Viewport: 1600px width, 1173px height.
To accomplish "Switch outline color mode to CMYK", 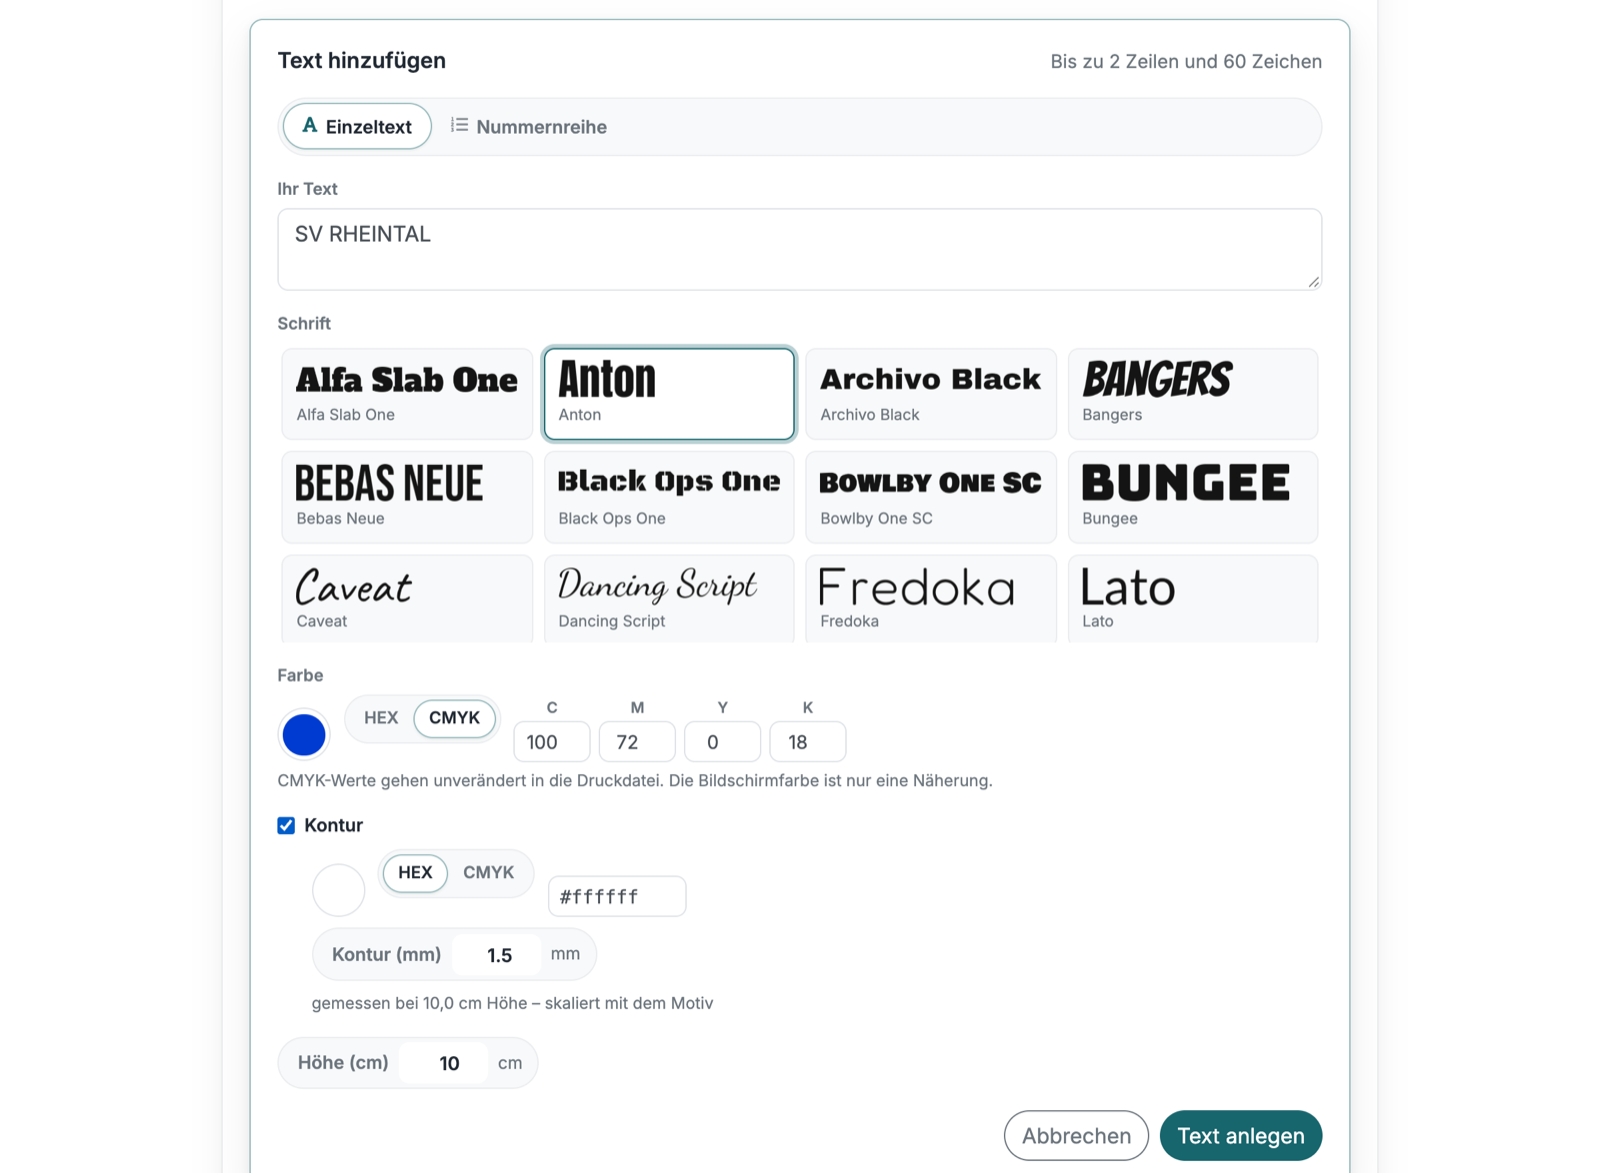I will tap(488, 873).
